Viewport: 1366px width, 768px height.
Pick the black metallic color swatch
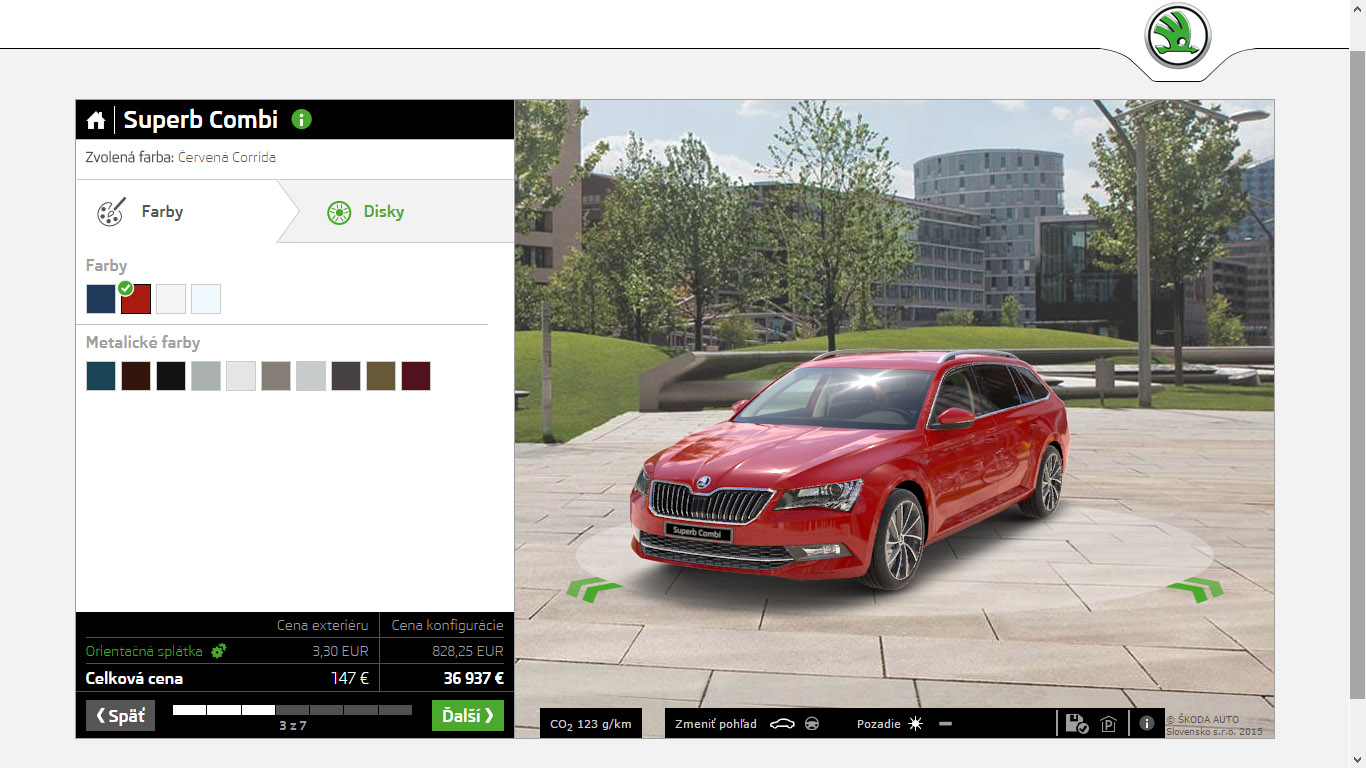[x=171, y=376]
